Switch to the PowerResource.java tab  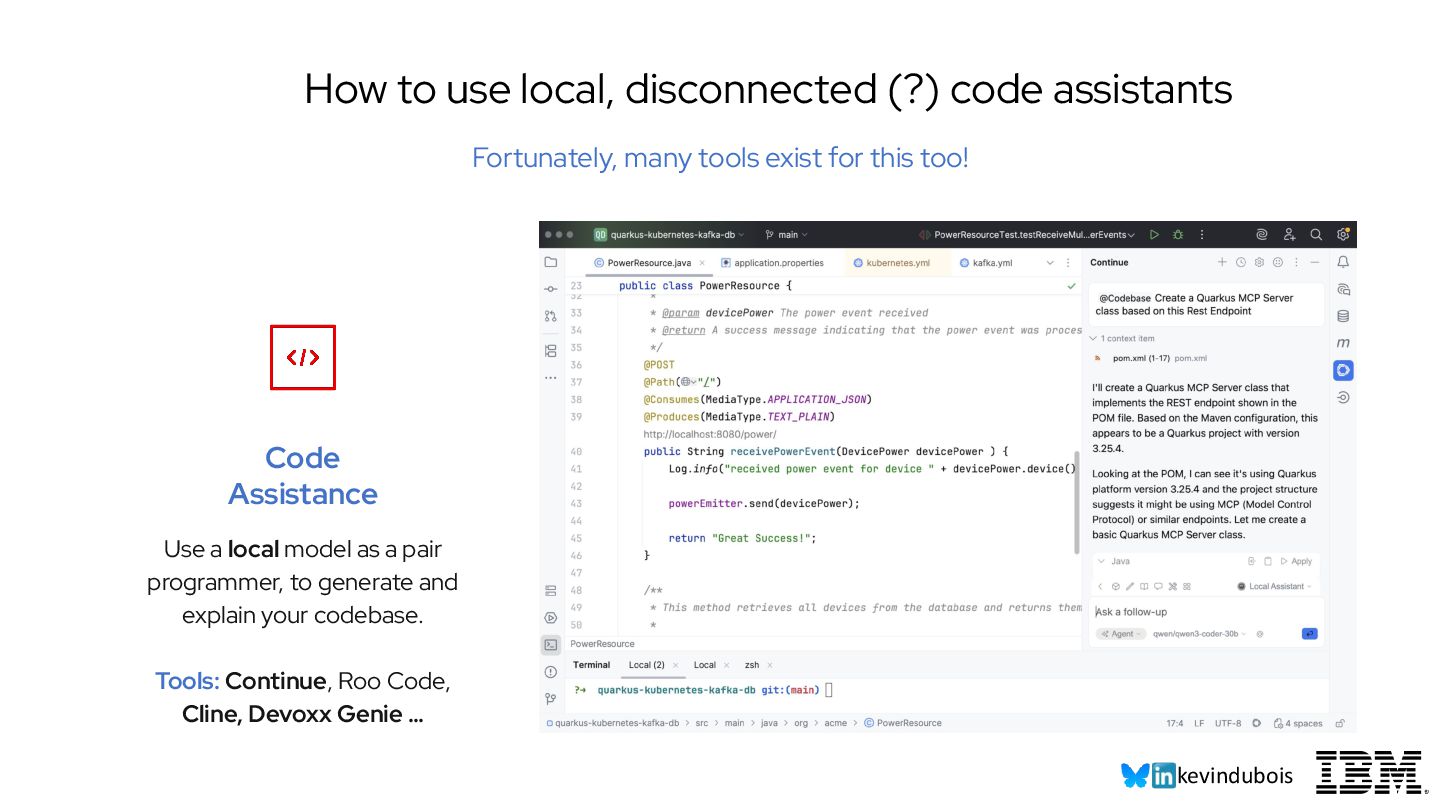649,263
